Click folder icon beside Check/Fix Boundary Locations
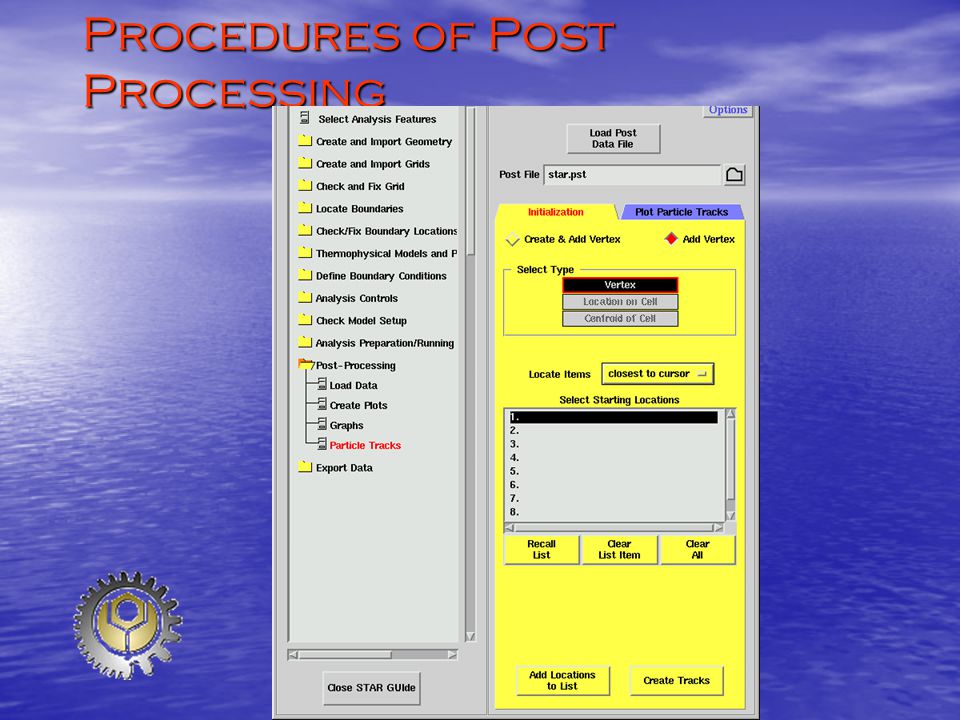 305,230
